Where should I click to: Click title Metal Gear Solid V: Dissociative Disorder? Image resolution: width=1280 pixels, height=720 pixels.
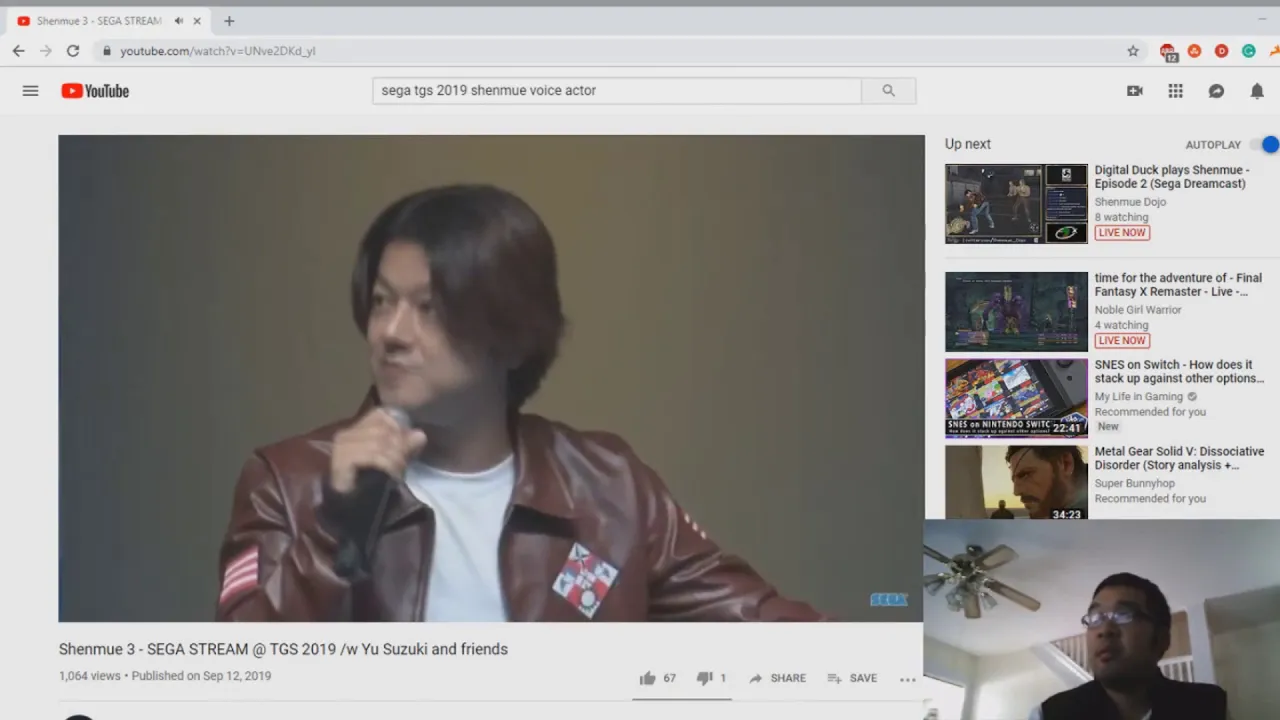pos(1179,458)
